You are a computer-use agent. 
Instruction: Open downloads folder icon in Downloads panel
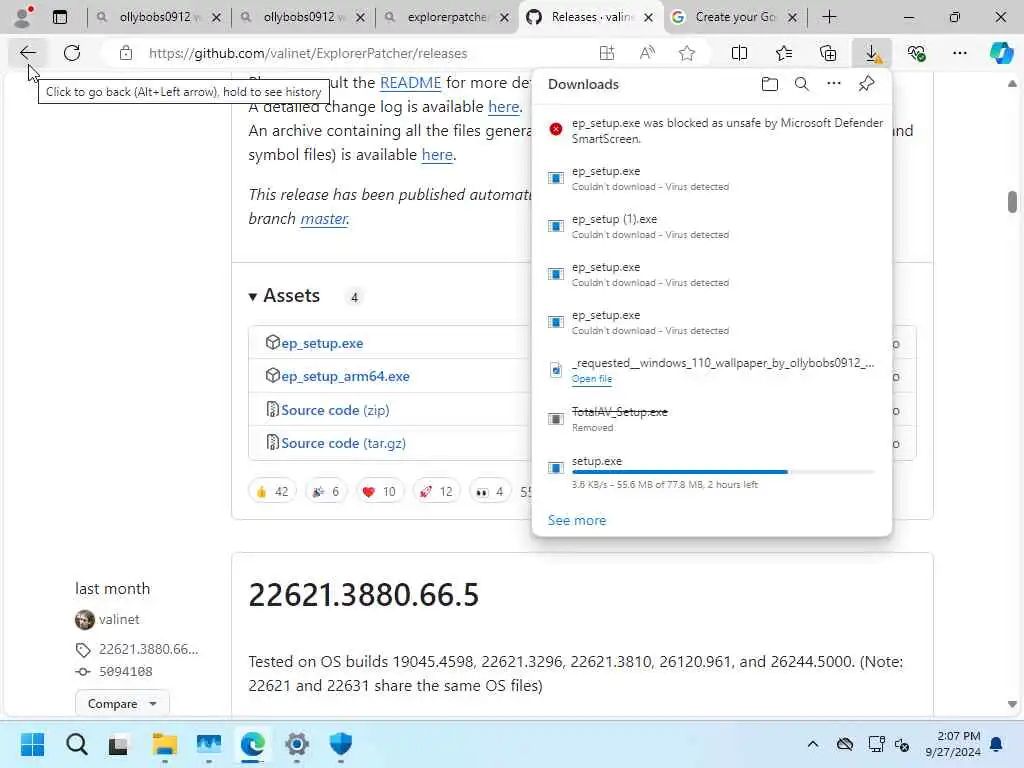pos(769,84)
